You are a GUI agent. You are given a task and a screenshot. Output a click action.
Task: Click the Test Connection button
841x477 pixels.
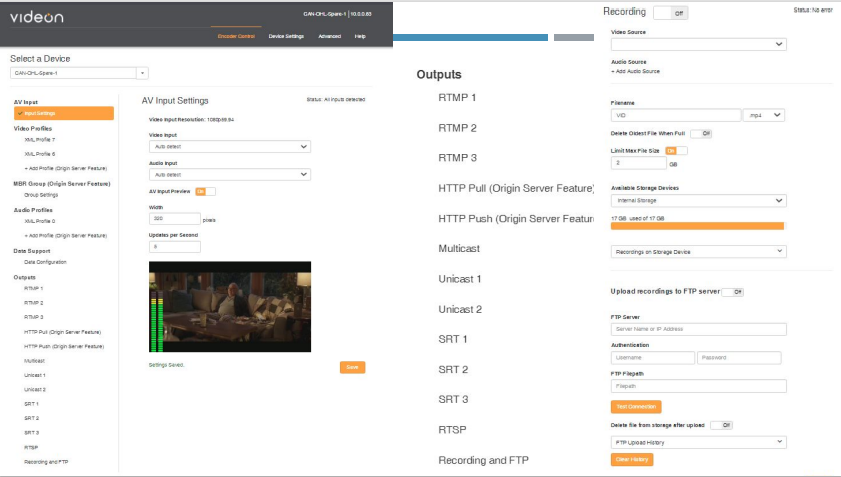click(x=635, y=407)
